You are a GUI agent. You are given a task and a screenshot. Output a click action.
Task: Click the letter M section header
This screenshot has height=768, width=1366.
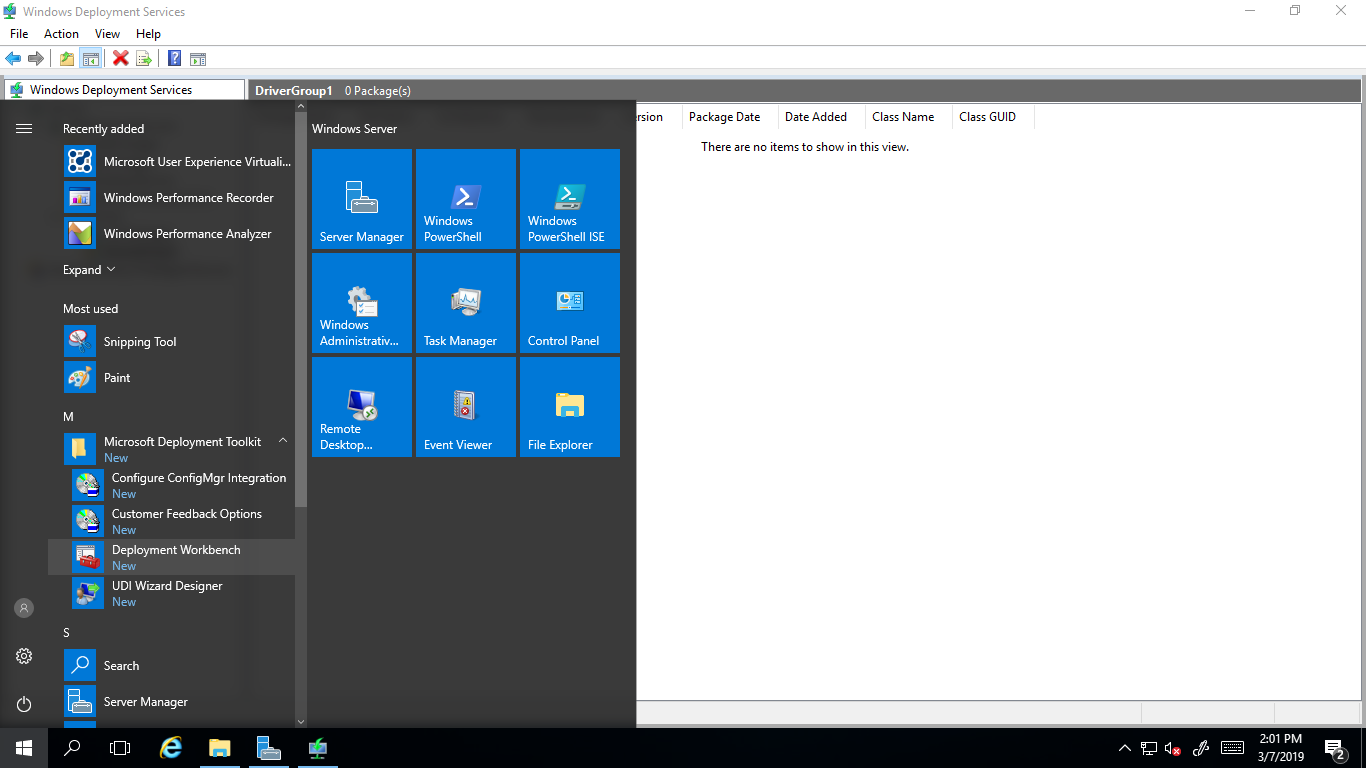(68, 416)
